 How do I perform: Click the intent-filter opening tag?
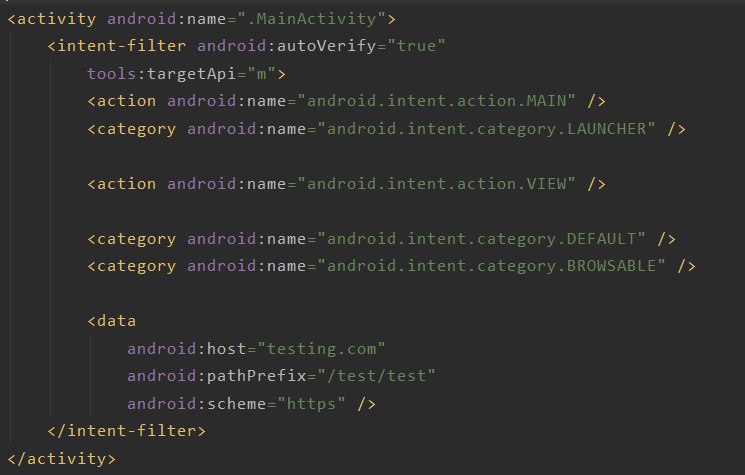coord(116,46)
